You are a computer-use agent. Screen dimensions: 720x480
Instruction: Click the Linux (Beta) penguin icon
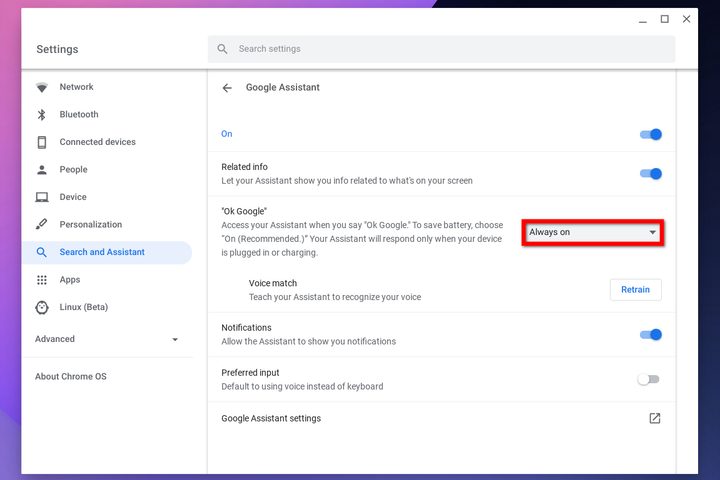42,307
